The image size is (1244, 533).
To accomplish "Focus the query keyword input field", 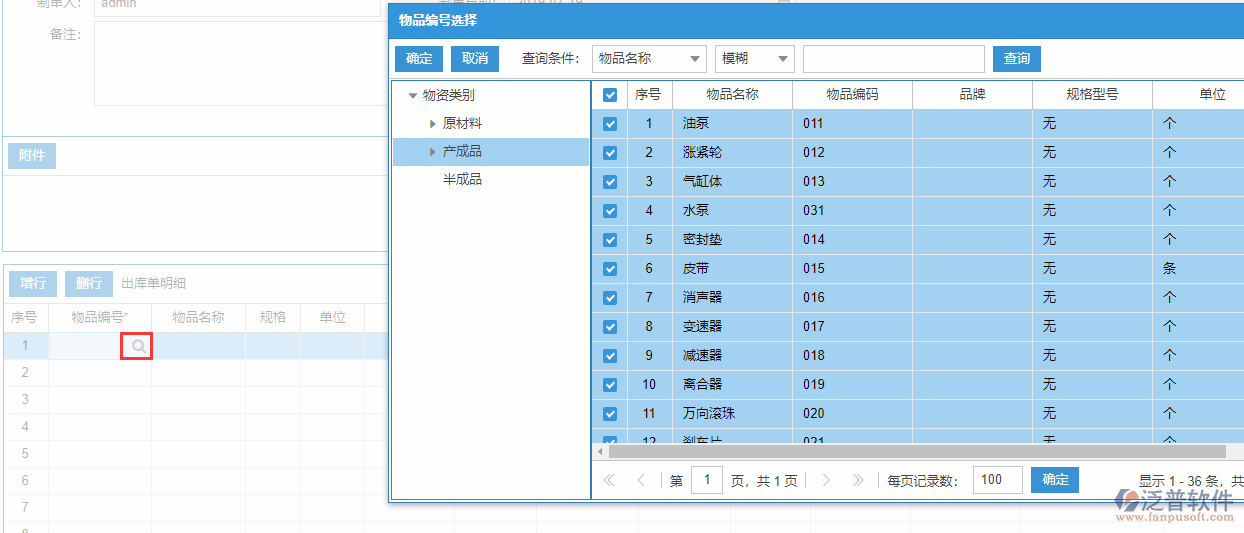I will (x=893, y=59).
